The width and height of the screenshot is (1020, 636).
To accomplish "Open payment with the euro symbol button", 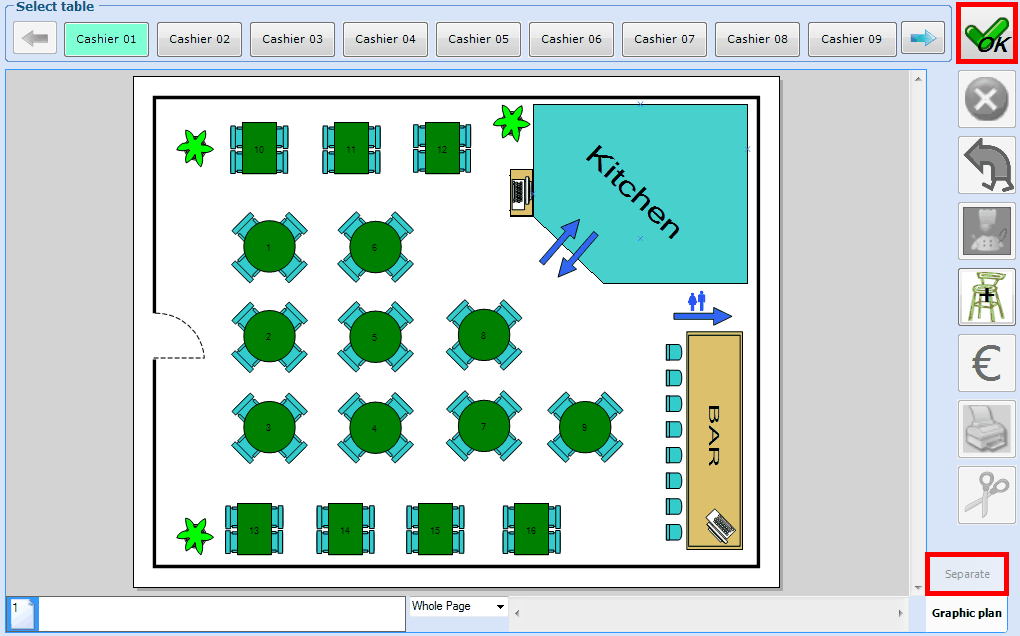I will pyautogui.click(x=986, y=363).
